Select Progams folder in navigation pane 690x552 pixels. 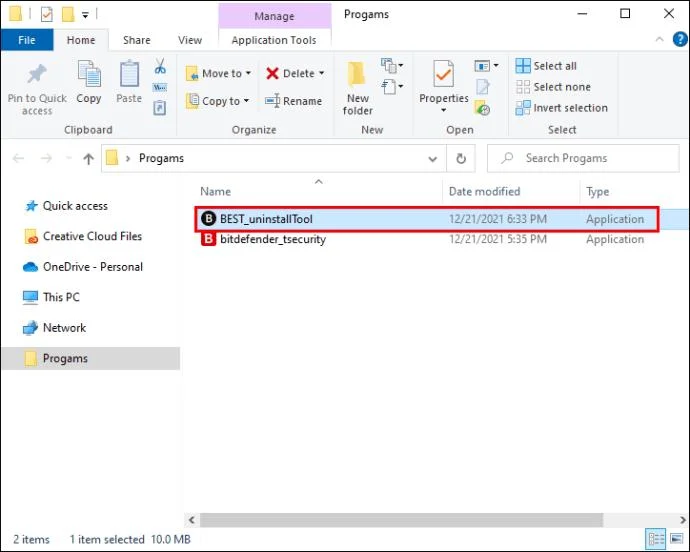(91, 358)
